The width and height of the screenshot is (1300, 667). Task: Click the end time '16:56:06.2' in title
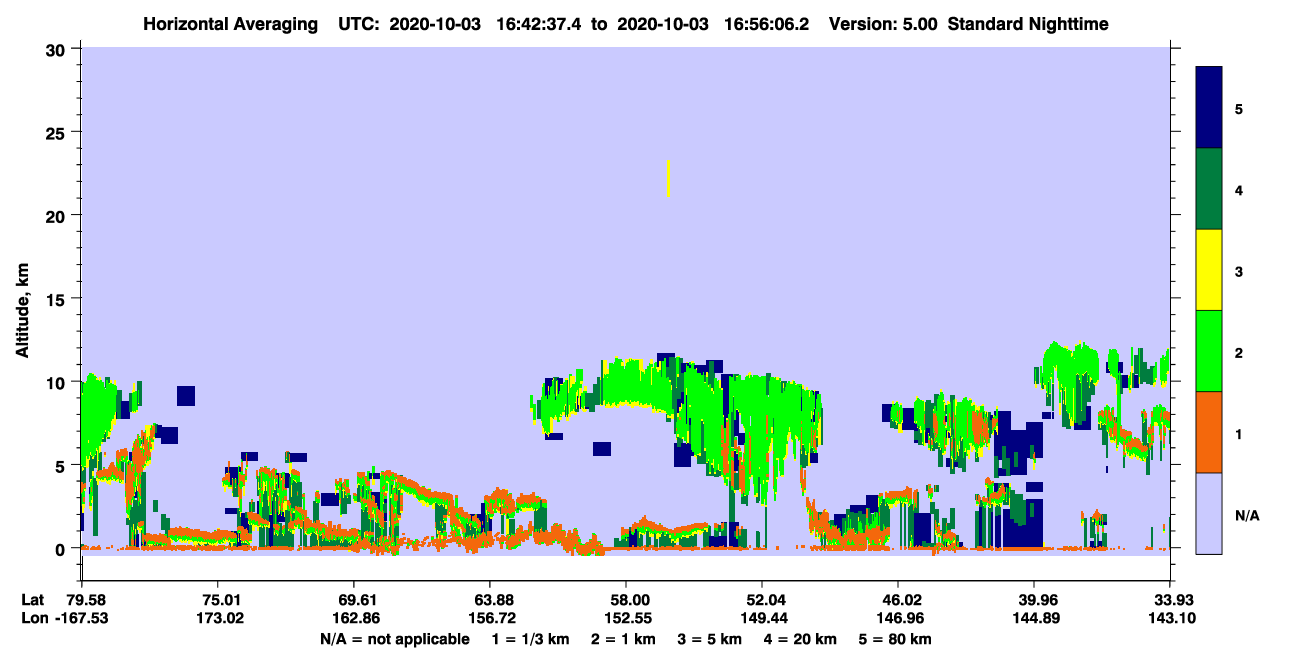[768, 24]
